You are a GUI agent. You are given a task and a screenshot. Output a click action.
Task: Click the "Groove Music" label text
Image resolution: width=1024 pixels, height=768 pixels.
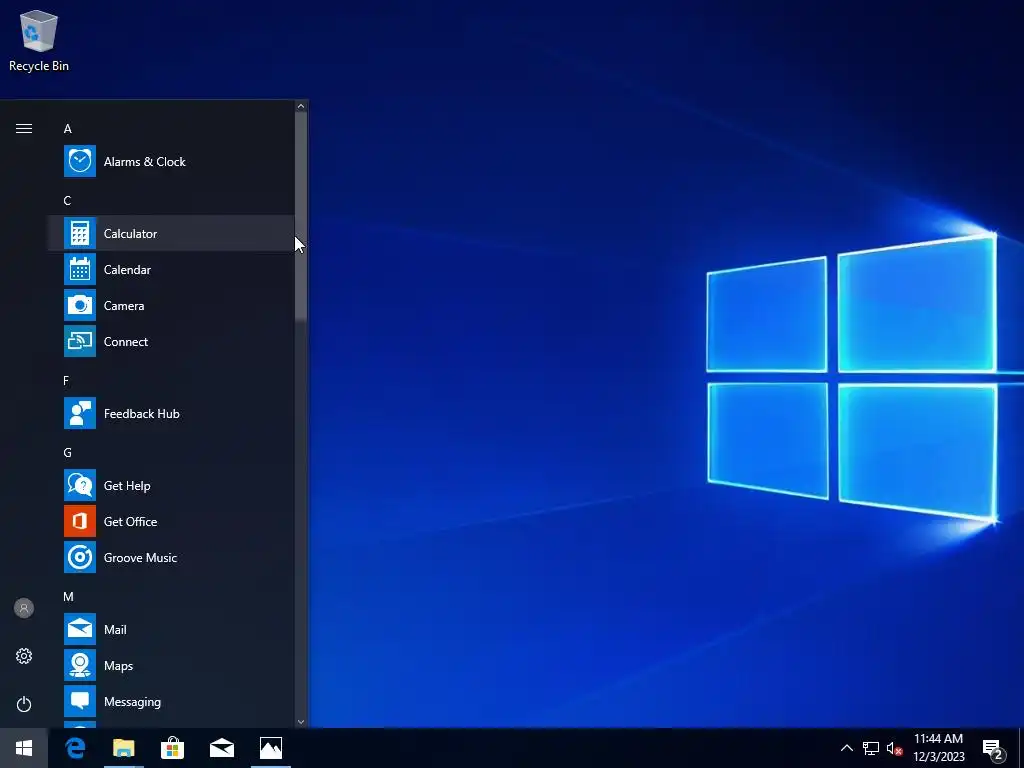pyautogui.click(x=140, y=557)
